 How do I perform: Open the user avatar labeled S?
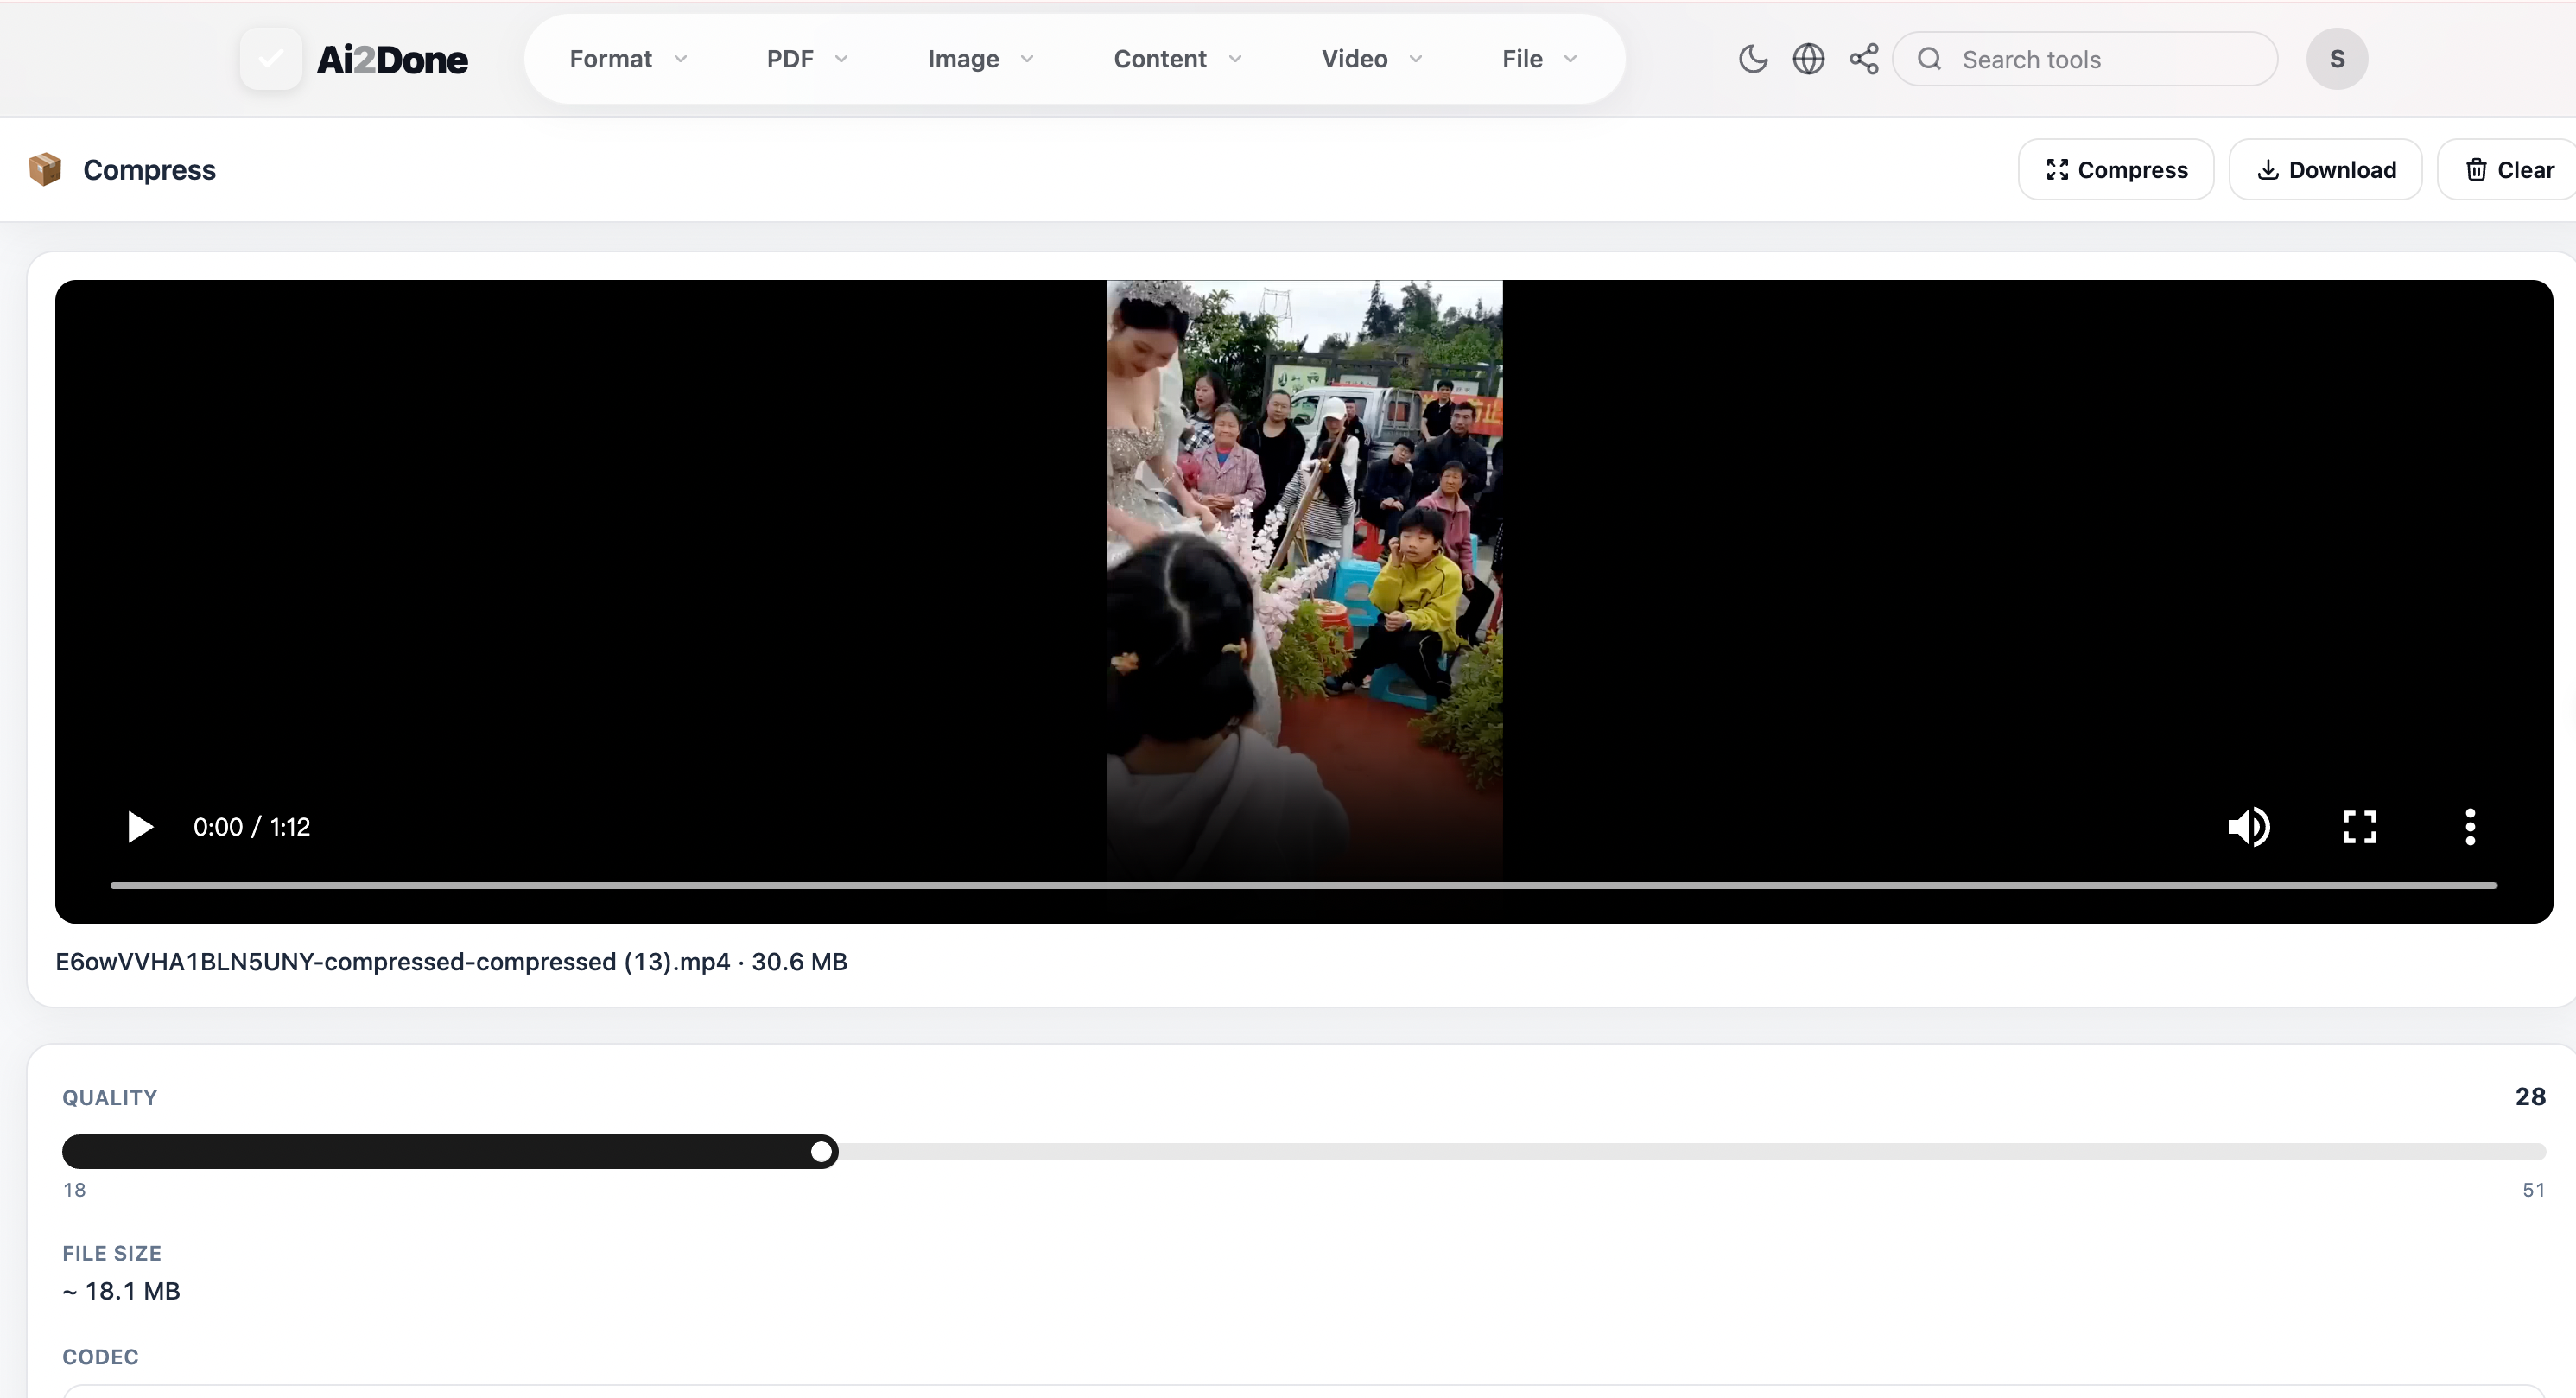point(2337,59)
